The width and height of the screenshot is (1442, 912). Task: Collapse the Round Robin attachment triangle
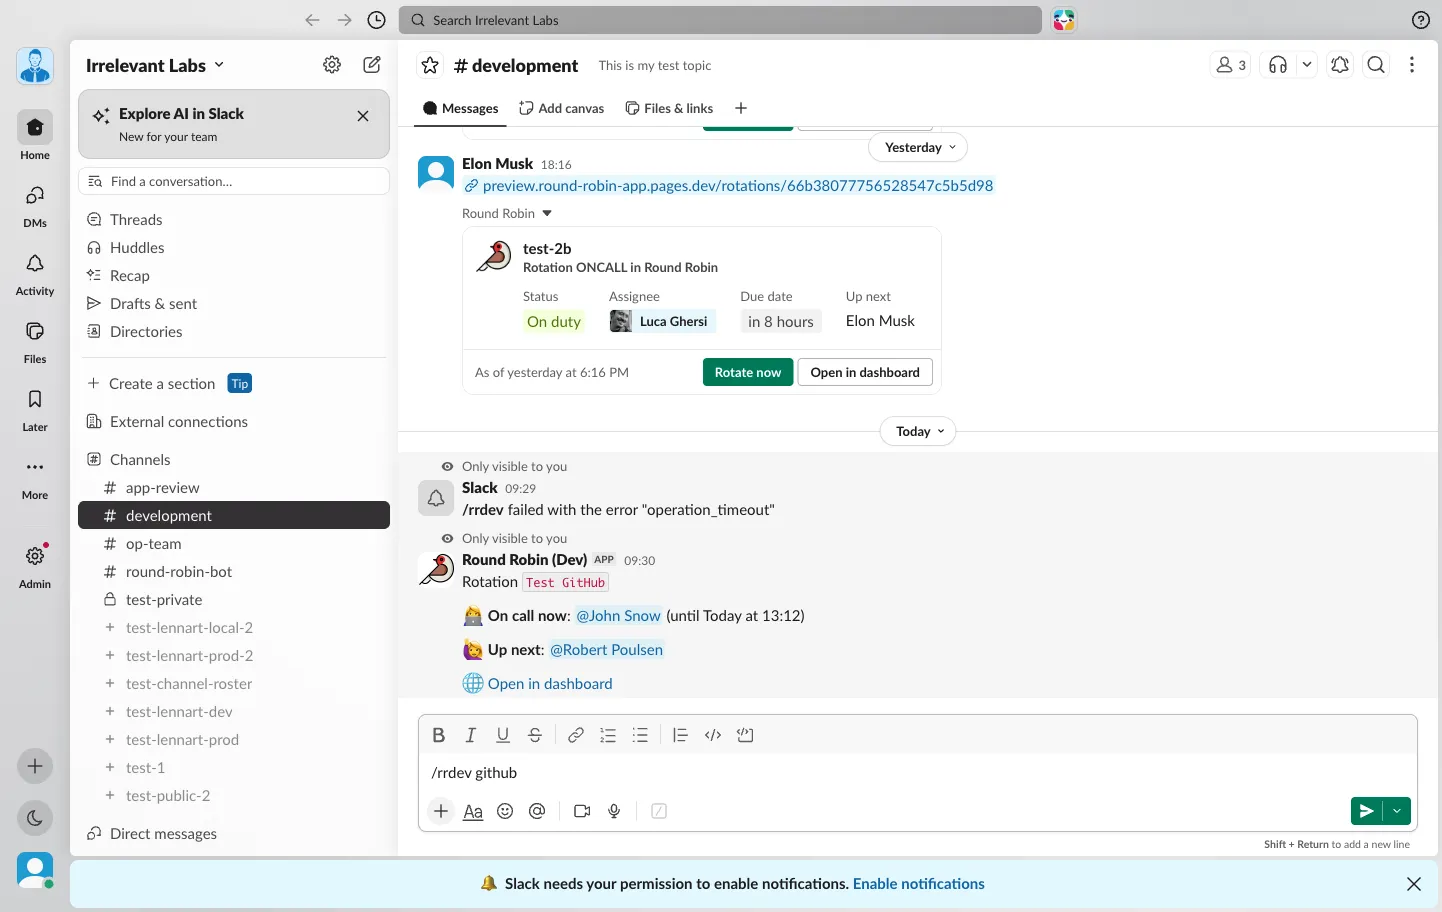(547, 213)
